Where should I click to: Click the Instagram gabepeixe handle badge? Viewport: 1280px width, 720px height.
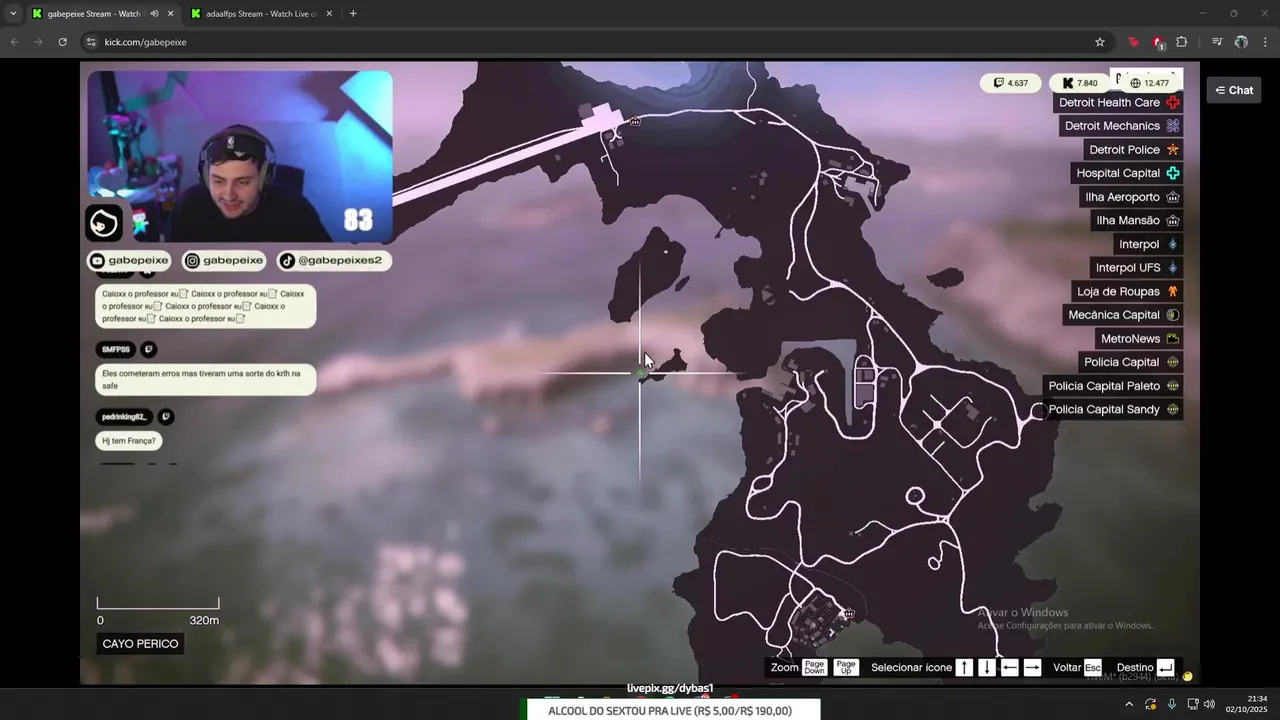224,260
